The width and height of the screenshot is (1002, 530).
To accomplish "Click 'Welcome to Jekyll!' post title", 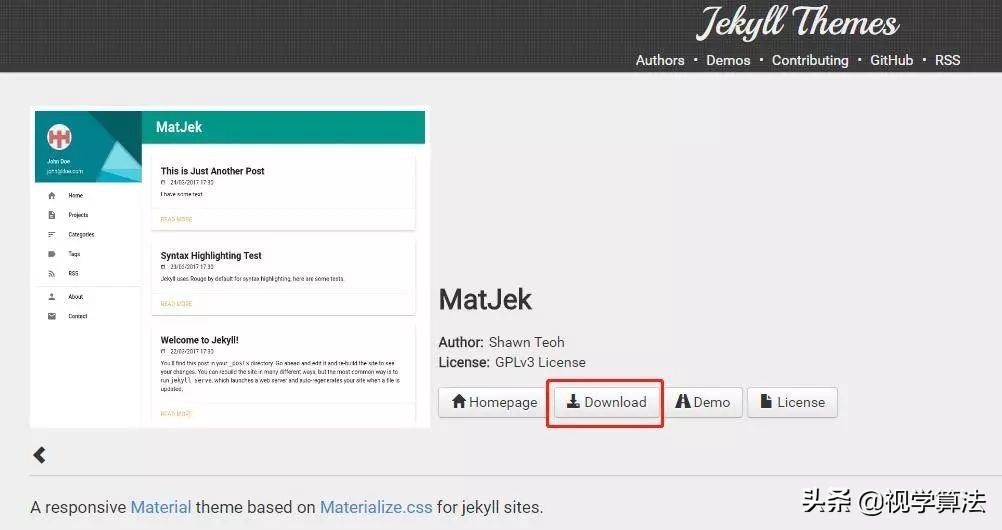I will pos(199,340).
